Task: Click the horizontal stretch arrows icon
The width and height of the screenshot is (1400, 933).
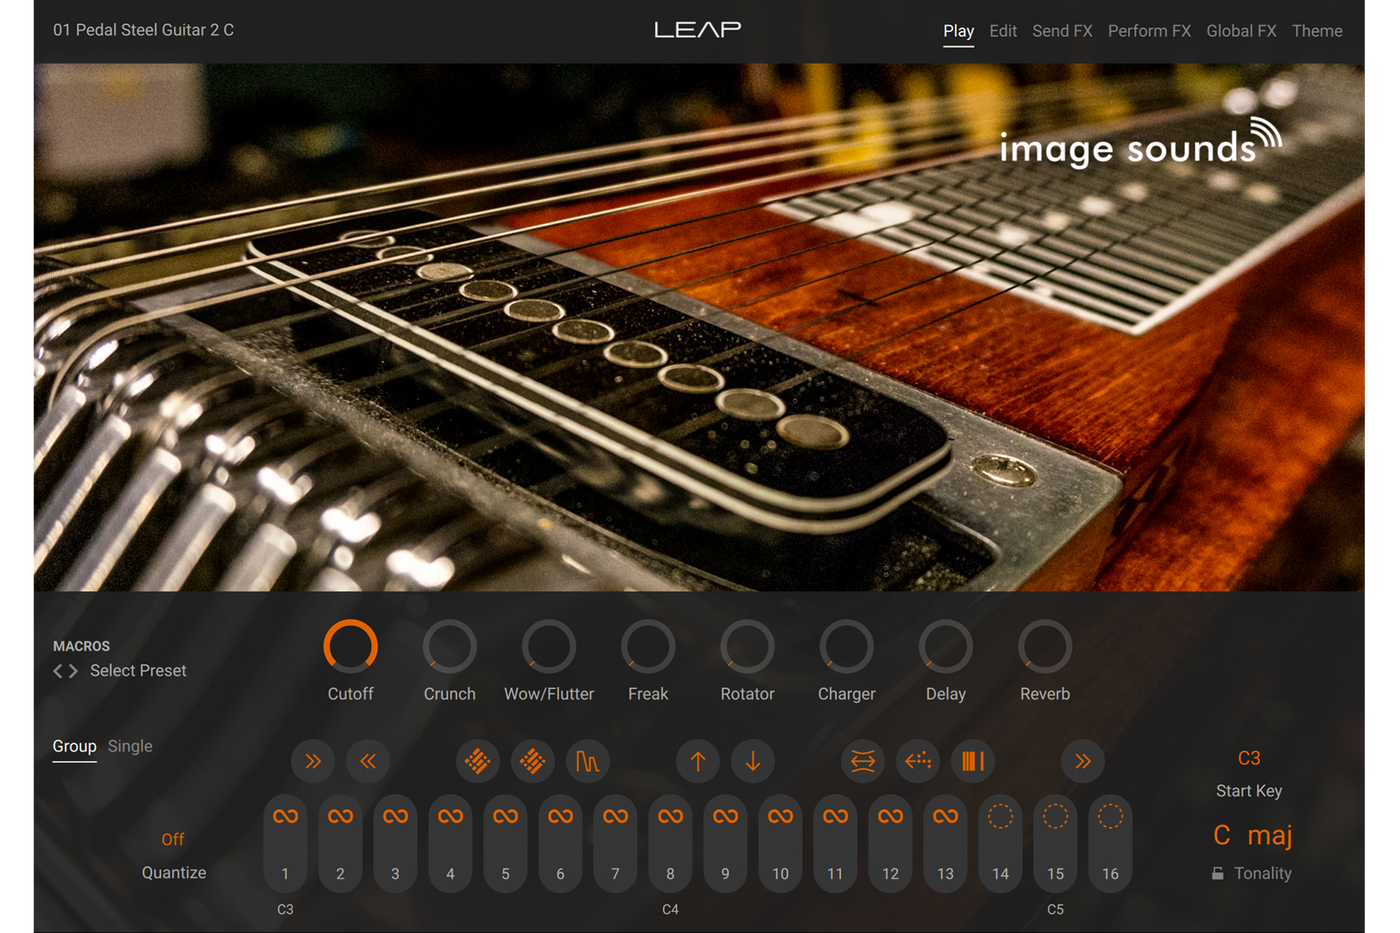Action: point(863,762)
